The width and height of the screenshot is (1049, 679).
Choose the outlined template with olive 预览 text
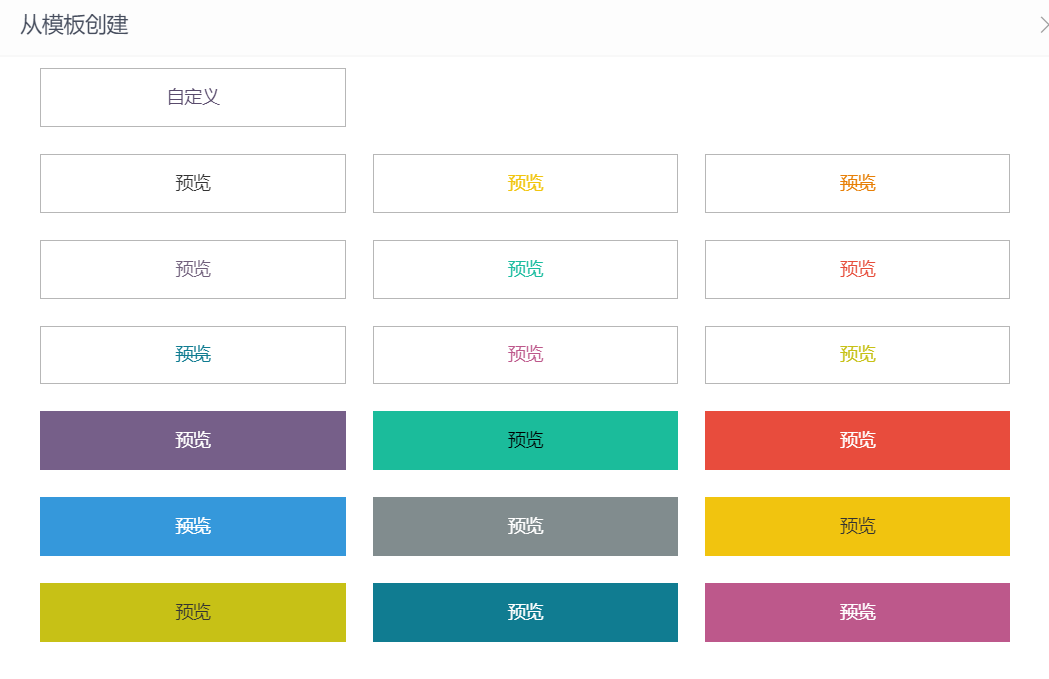tap(857, 354)
